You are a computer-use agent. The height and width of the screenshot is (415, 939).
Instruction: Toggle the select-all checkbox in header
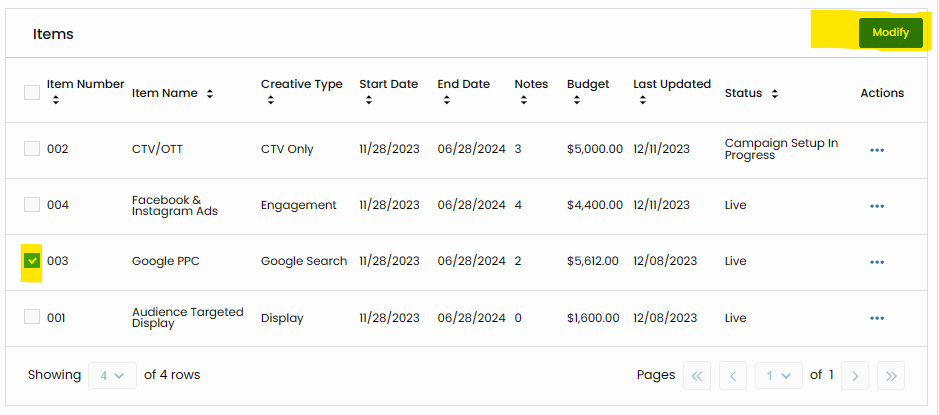(x=32, y=93)
